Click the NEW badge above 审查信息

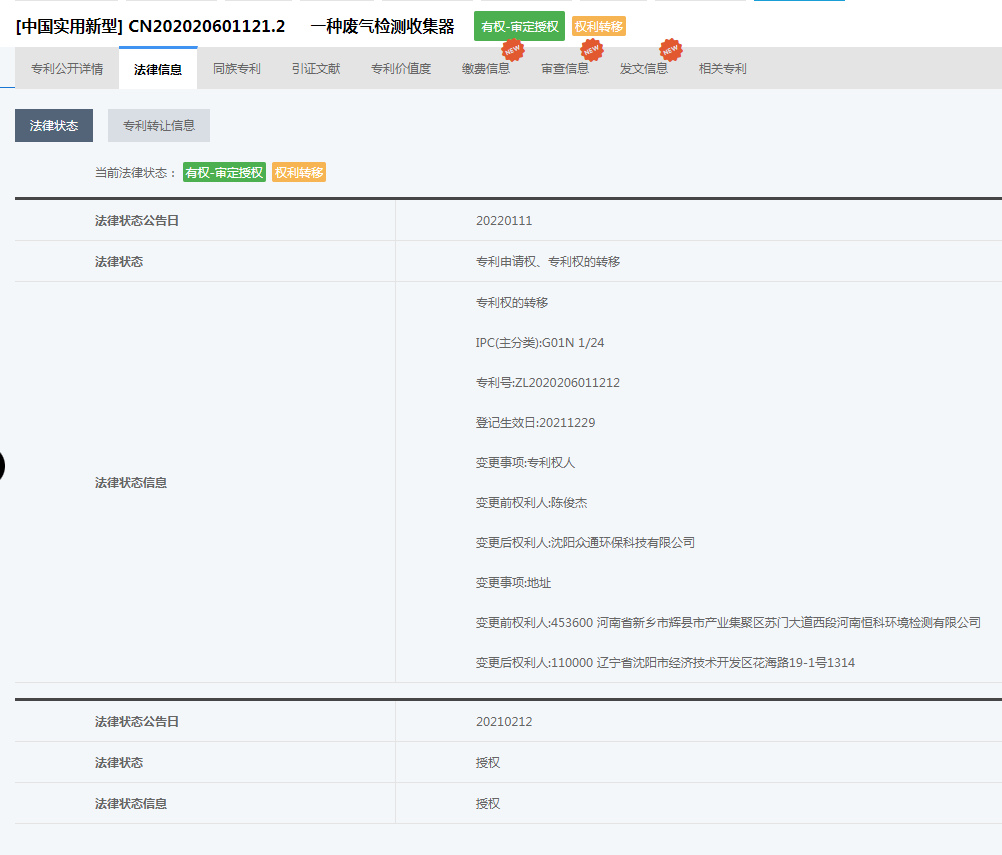click(x=592, y=50)
